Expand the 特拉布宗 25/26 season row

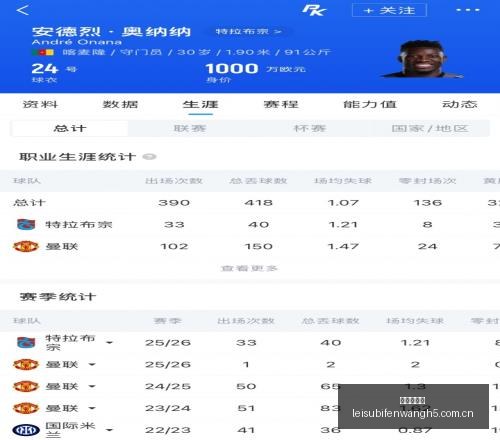[x=109, y=343]
